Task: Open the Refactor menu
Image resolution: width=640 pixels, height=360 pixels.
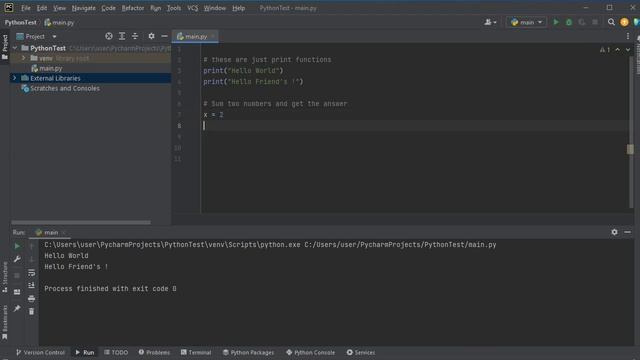Action: 133,8
